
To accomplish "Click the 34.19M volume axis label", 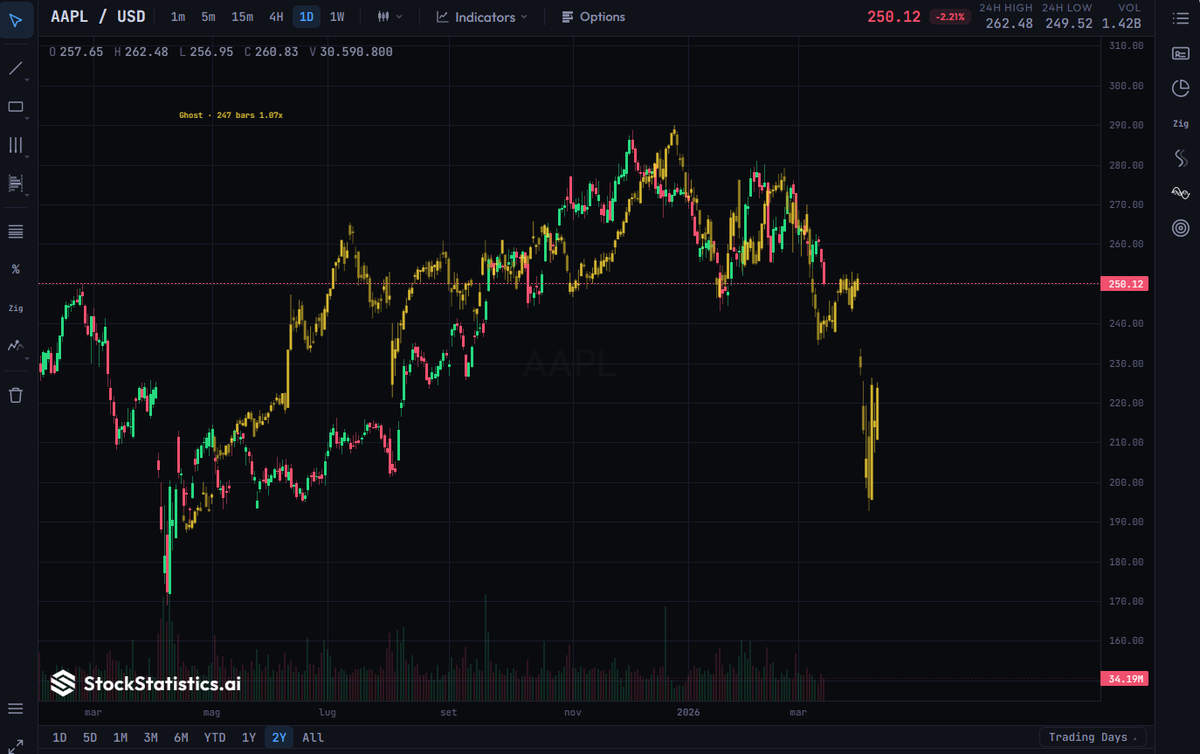I will point(1126,679).
